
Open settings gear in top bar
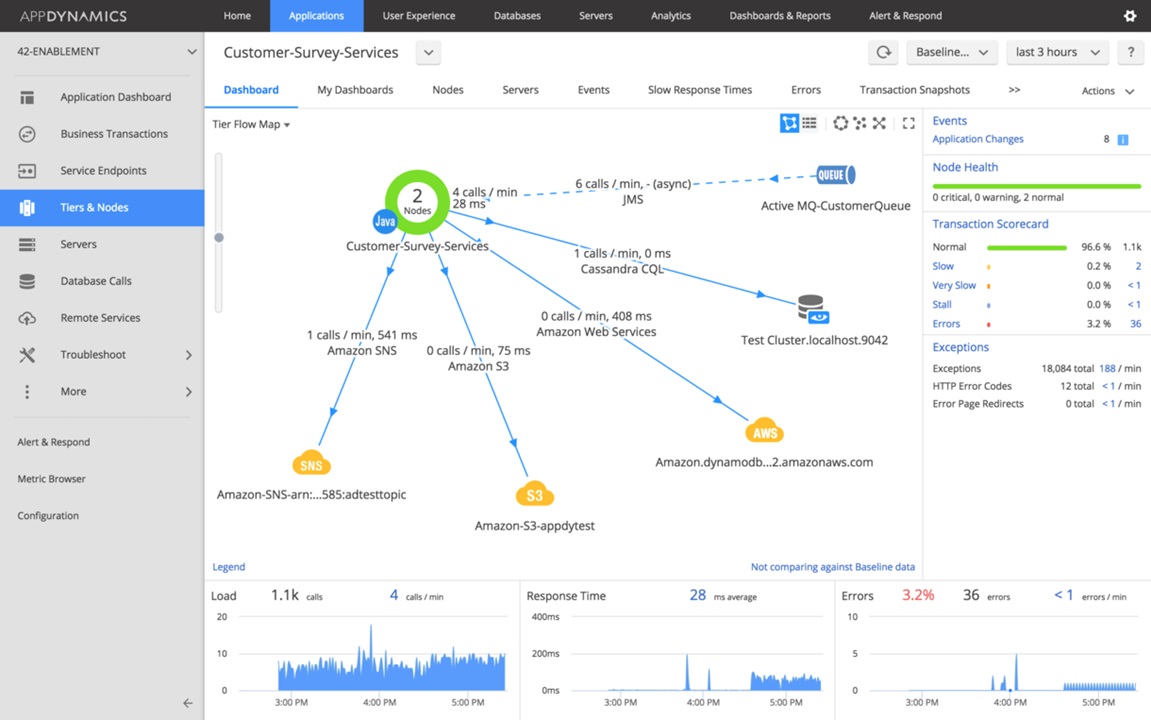(x=1130, y=15)
